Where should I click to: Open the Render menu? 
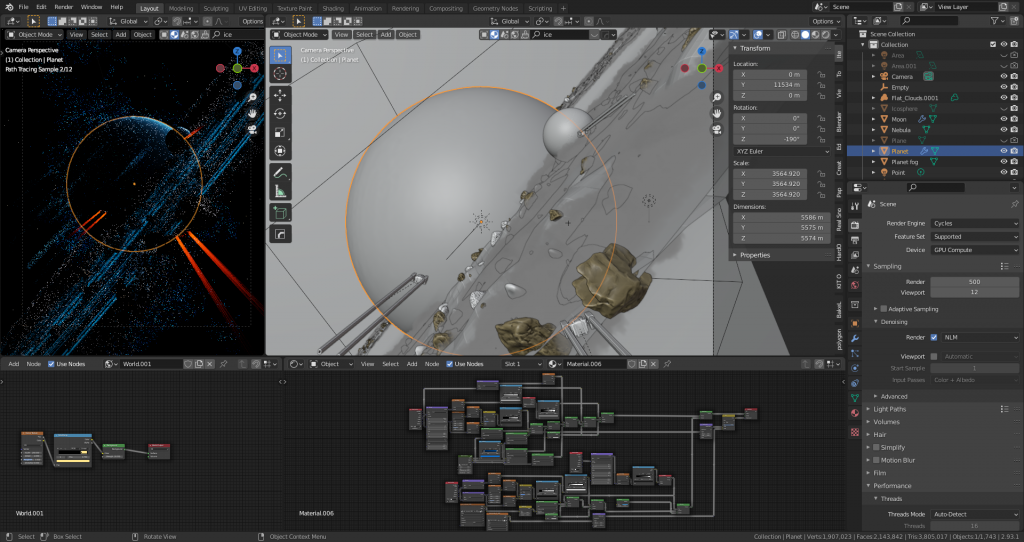coord(63,7)
